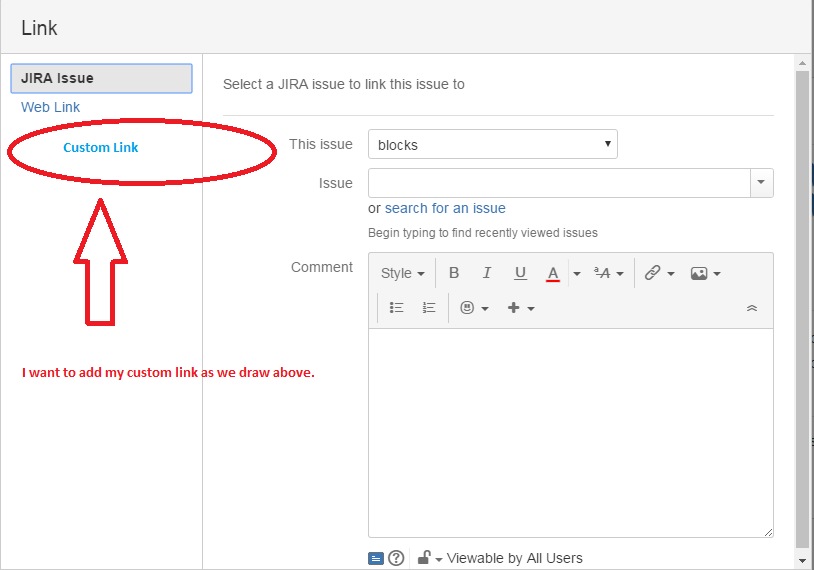Image resolution: width=814 pixels, height=570 pixels.
Task: Open the Style dropdown
Action: [x=402, y=273]
